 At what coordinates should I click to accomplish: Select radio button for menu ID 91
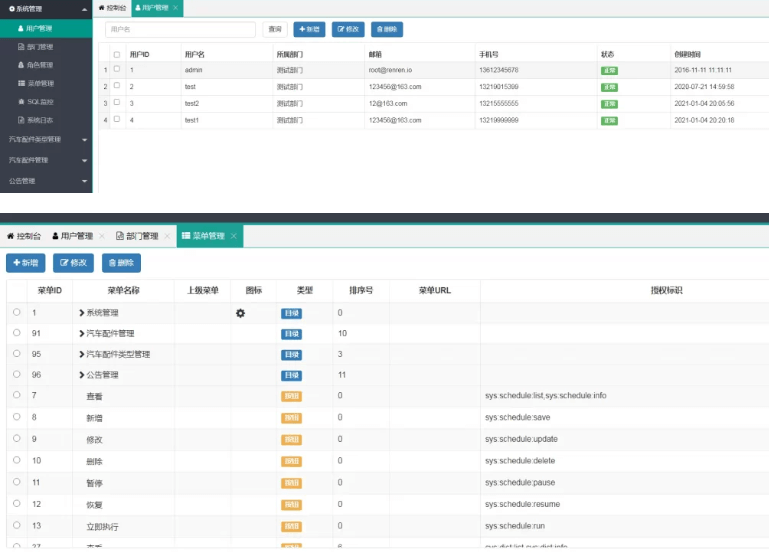[x=17, y=333]
